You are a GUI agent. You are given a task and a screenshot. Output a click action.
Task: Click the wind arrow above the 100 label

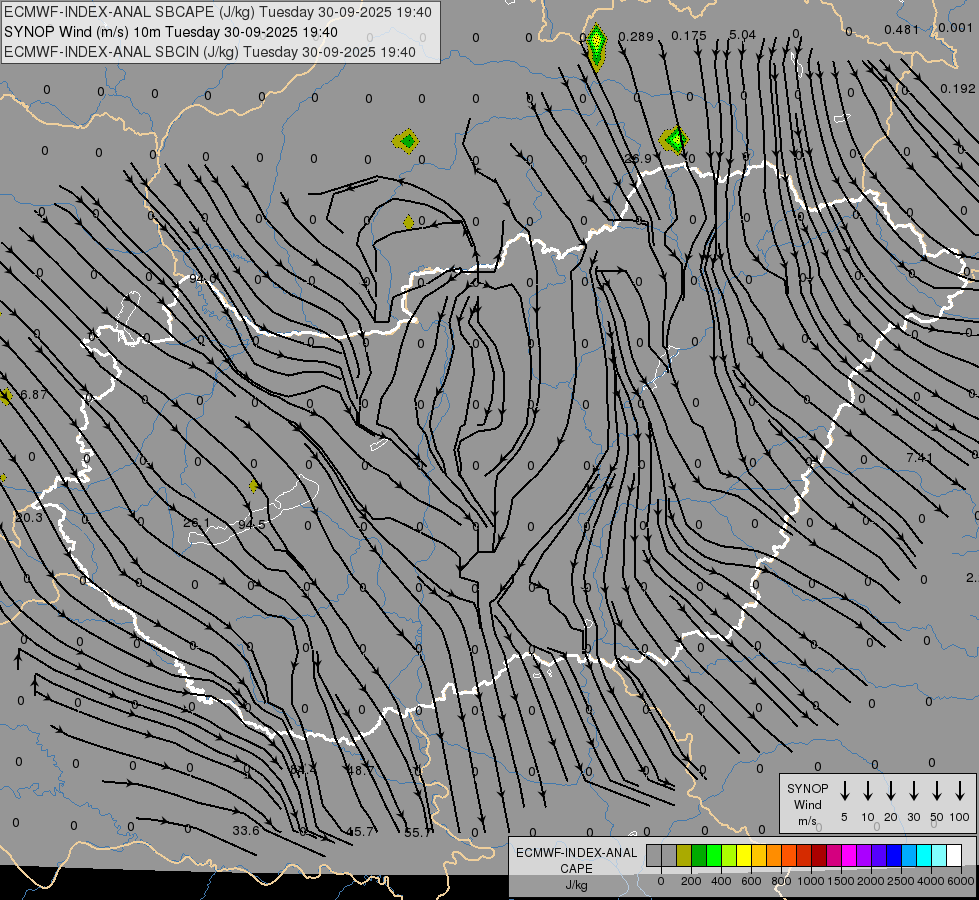point(960,791)
